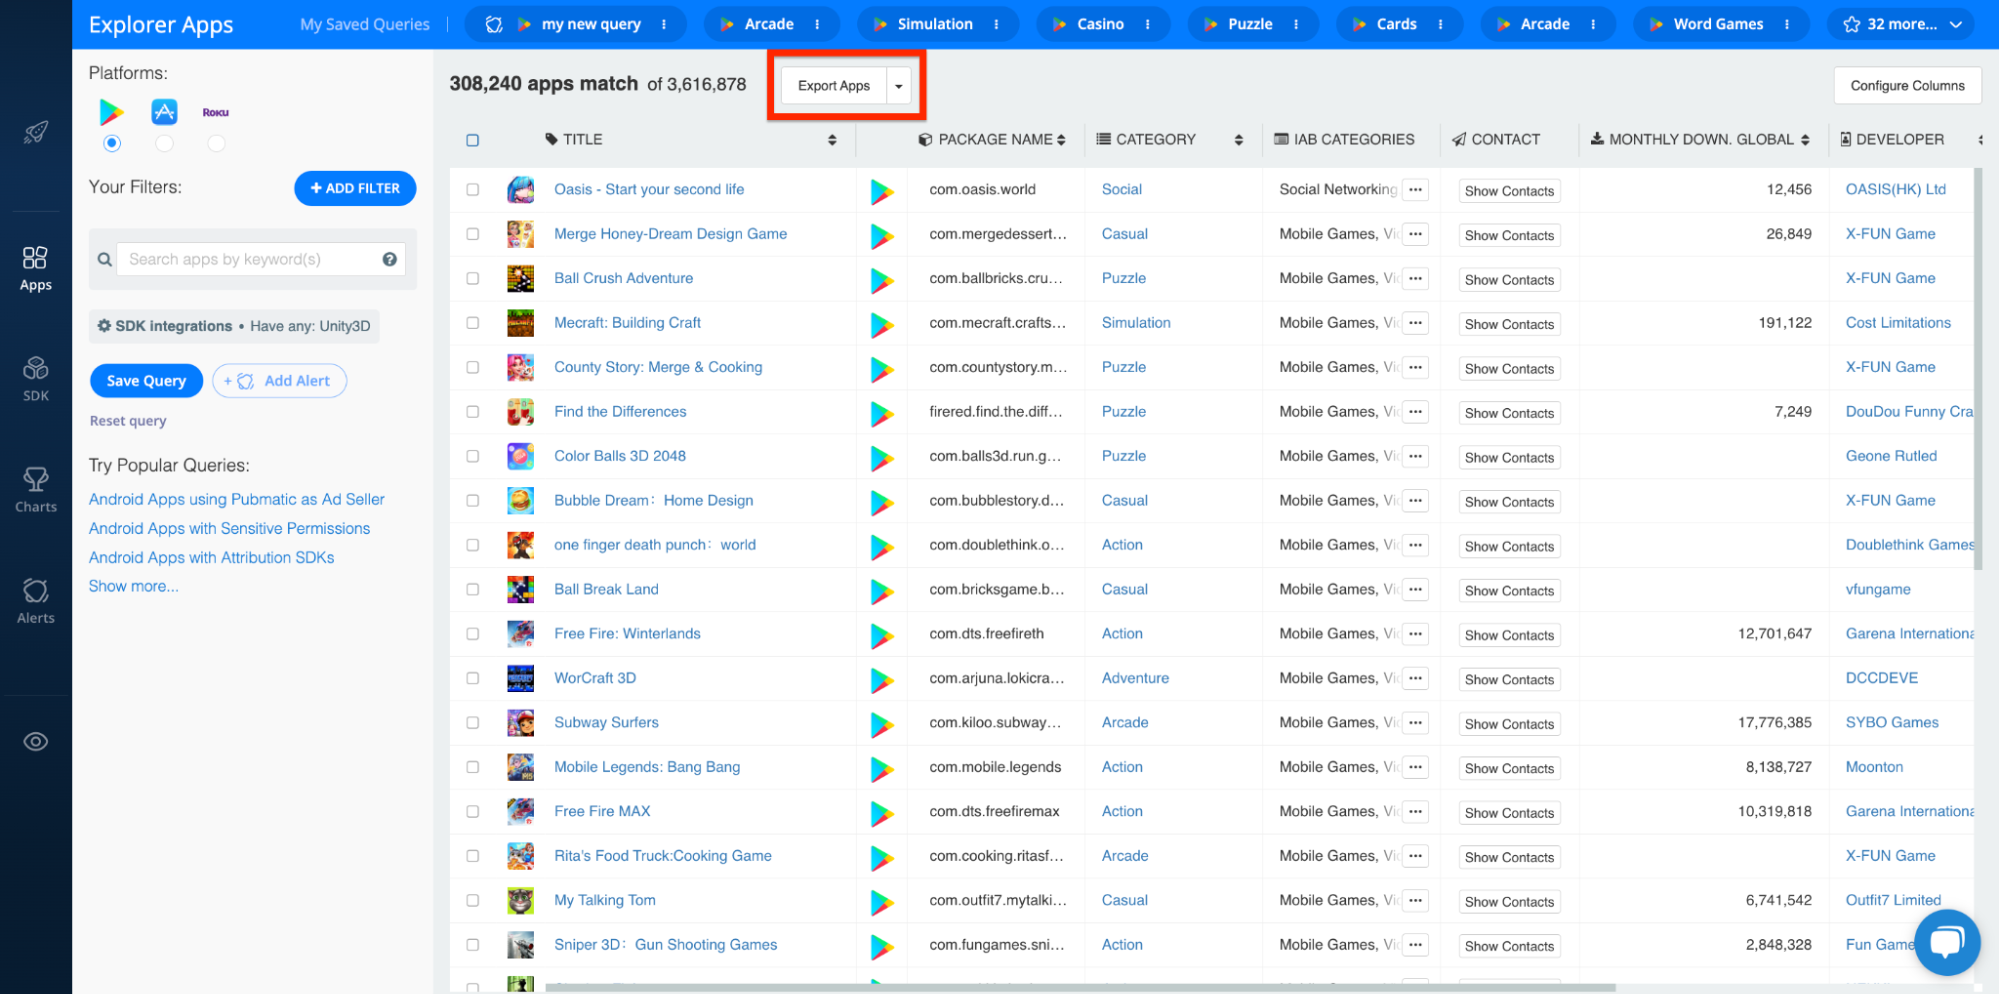Sort the table by Title column arrows
The height and width of the screenshot is (994, 1999).
pos(832,140)
